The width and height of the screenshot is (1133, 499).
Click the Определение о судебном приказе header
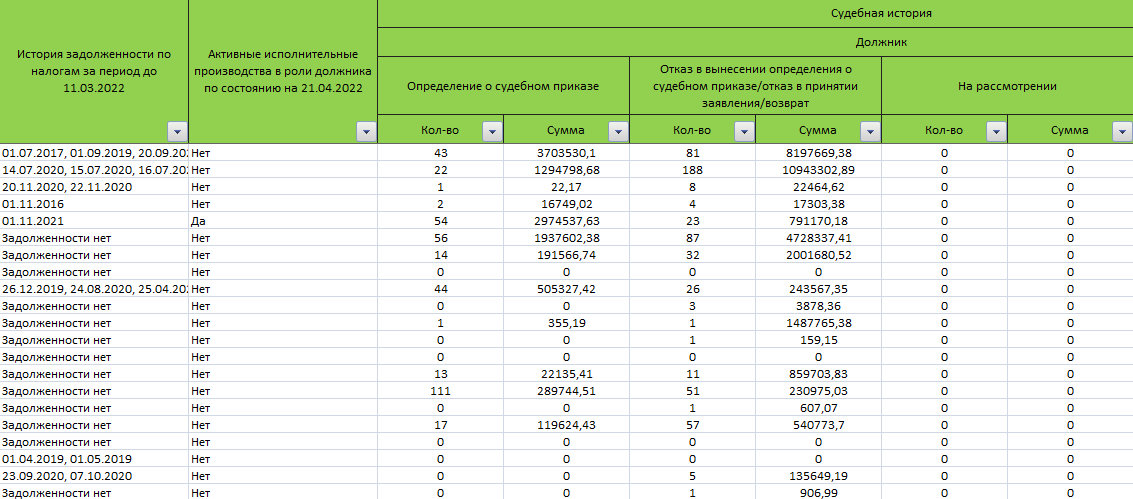tap(503, 87)
